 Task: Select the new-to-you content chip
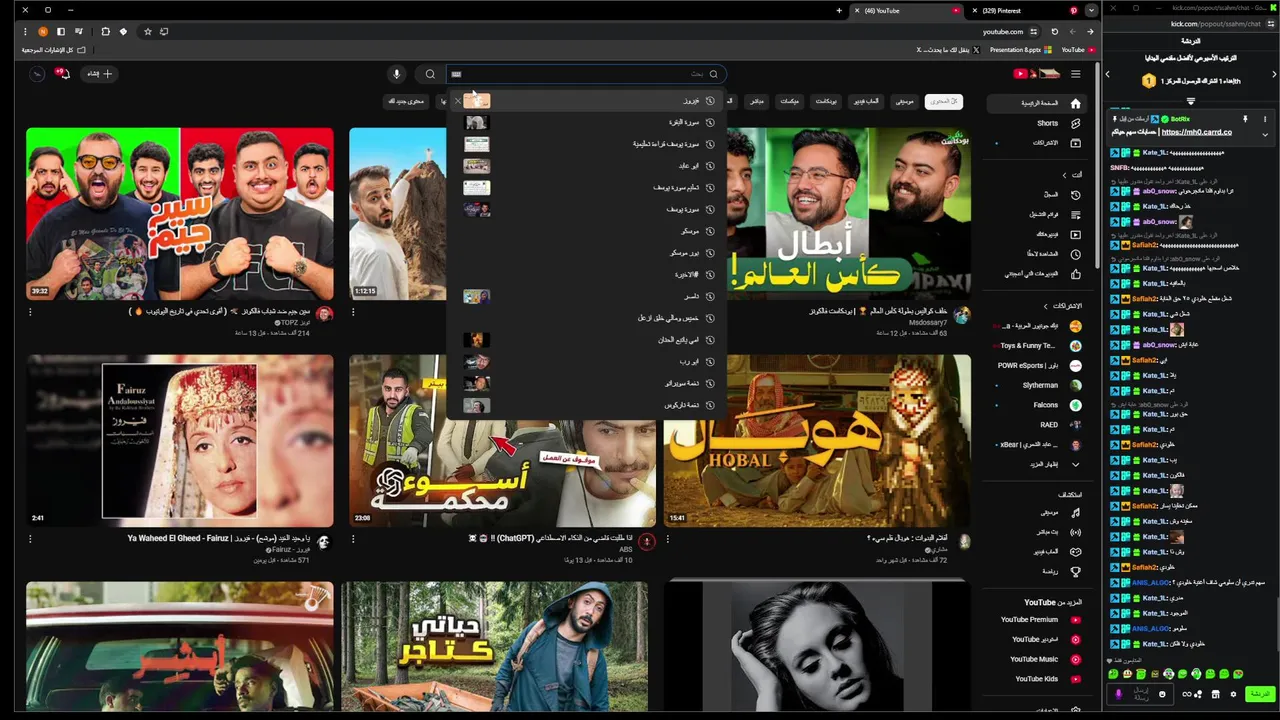(407, 101)
